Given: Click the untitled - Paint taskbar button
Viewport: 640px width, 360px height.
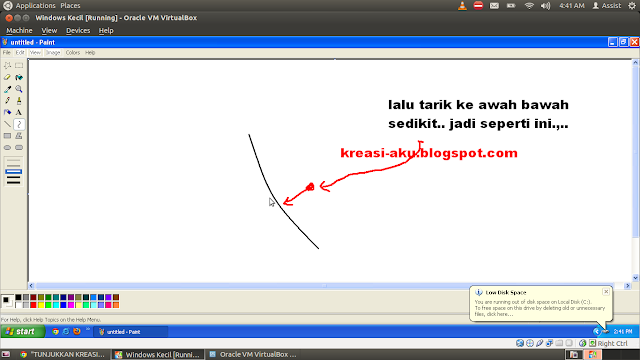Looking at the screenshot, I should 131,332.
